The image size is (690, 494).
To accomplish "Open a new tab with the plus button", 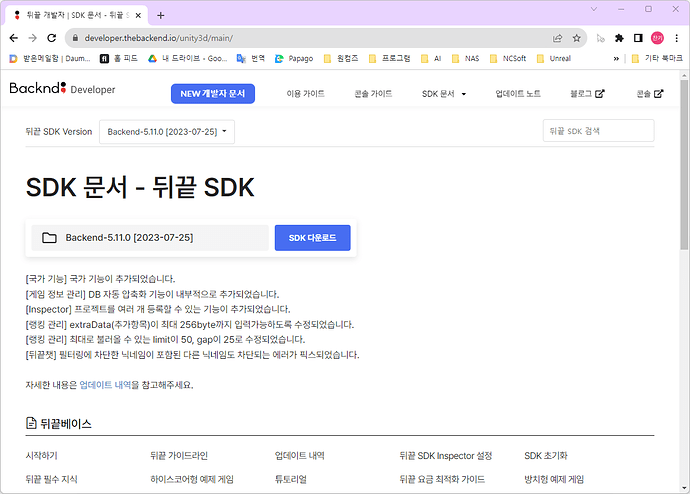I will [161, 15].
